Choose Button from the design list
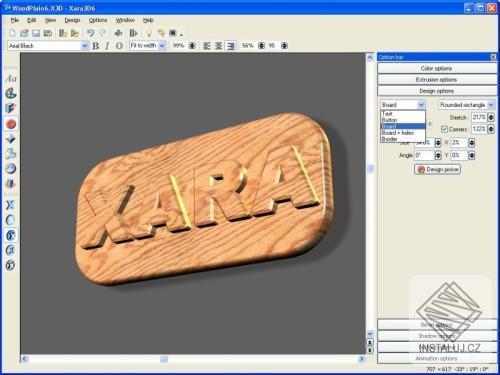Image resolution: width=500 pixels, height=375 pixels. click(403, 120)
